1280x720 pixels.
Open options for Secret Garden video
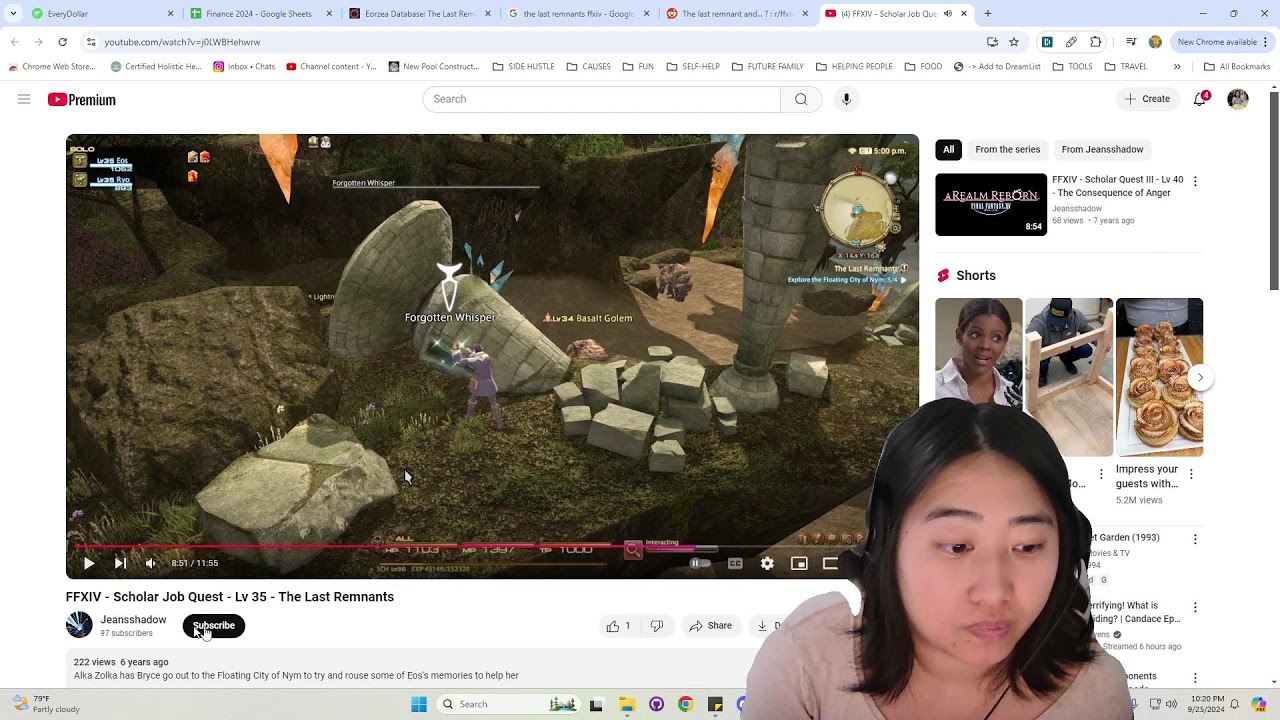1195,540
